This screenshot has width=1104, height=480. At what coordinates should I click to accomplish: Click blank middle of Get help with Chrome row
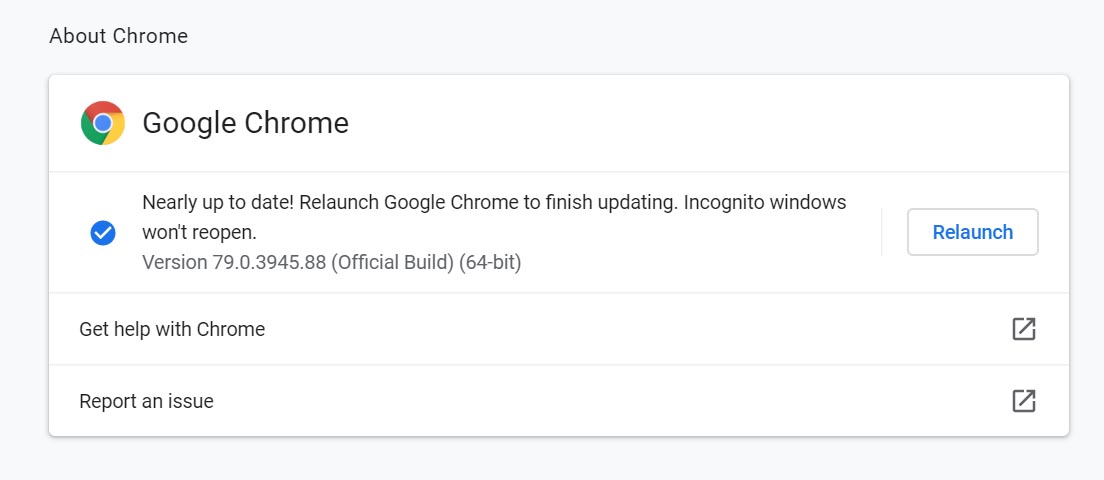pos(634,329)
